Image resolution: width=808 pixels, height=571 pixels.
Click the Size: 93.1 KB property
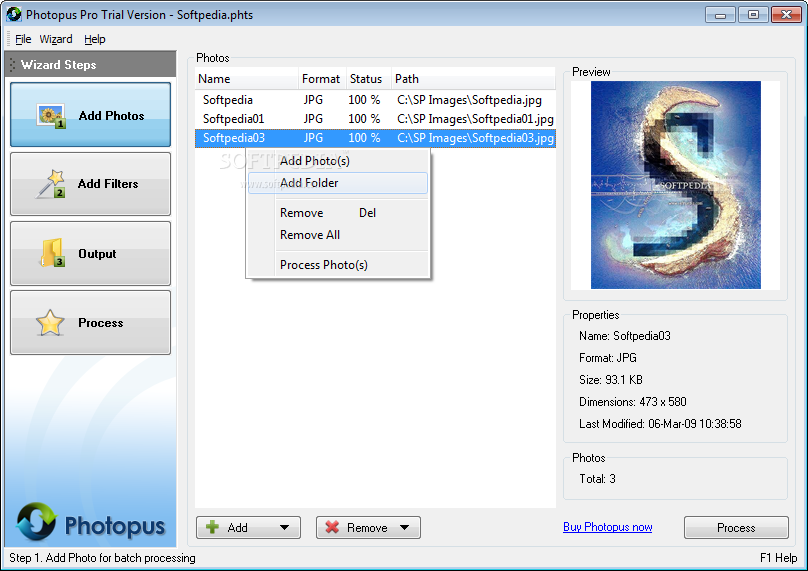(611, 380)
